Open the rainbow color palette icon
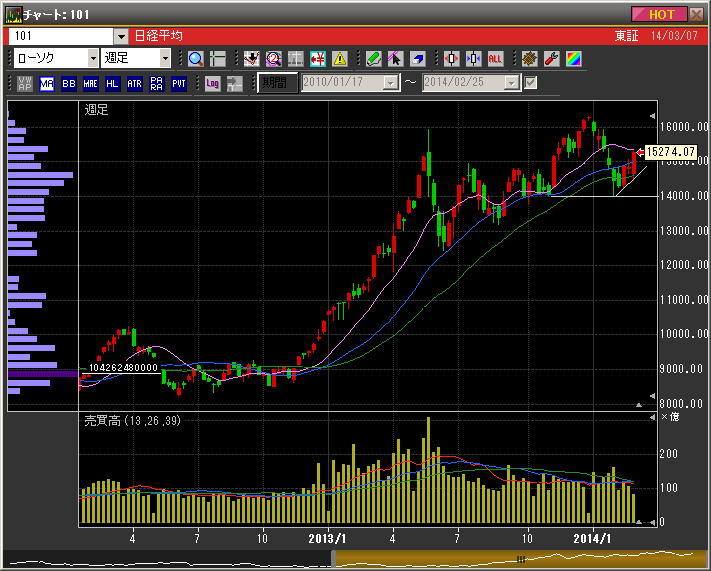The height and width of the screenshot is (571, 711). click(x=573, y=59)
